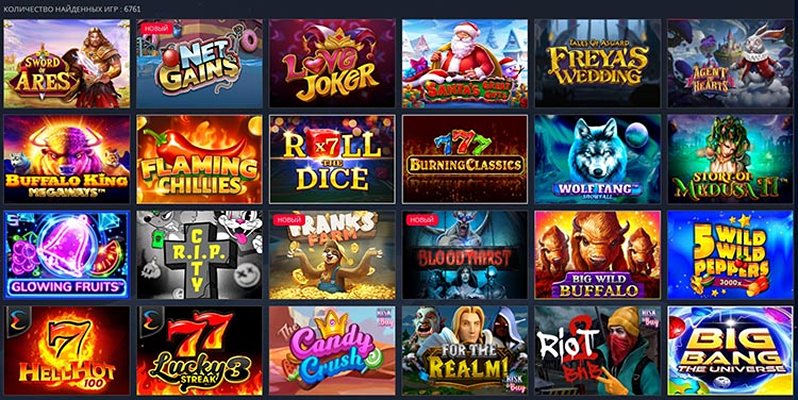Play the Hell Hot 100 slot

coord(67,351)
